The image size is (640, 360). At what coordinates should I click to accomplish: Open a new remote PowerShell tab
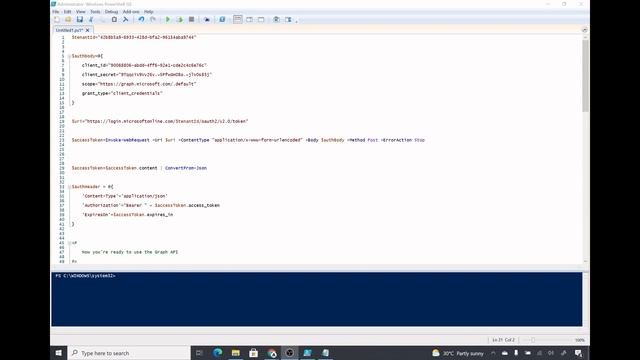click(x=207, y=20)
